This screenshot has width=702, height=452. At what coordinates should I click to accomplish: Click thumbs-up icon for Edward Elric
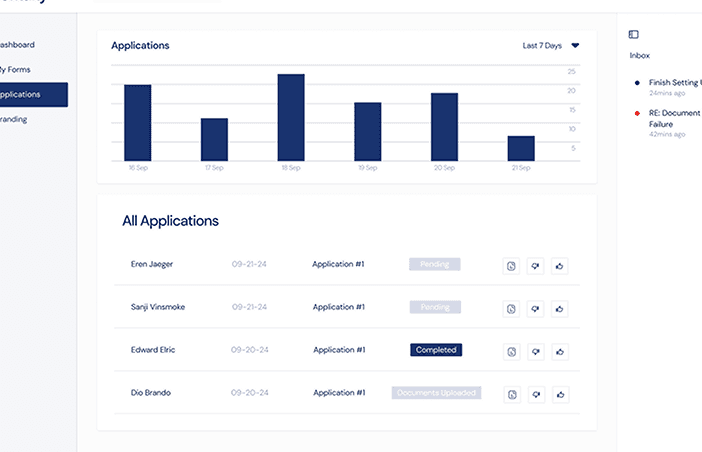(560, 352)
